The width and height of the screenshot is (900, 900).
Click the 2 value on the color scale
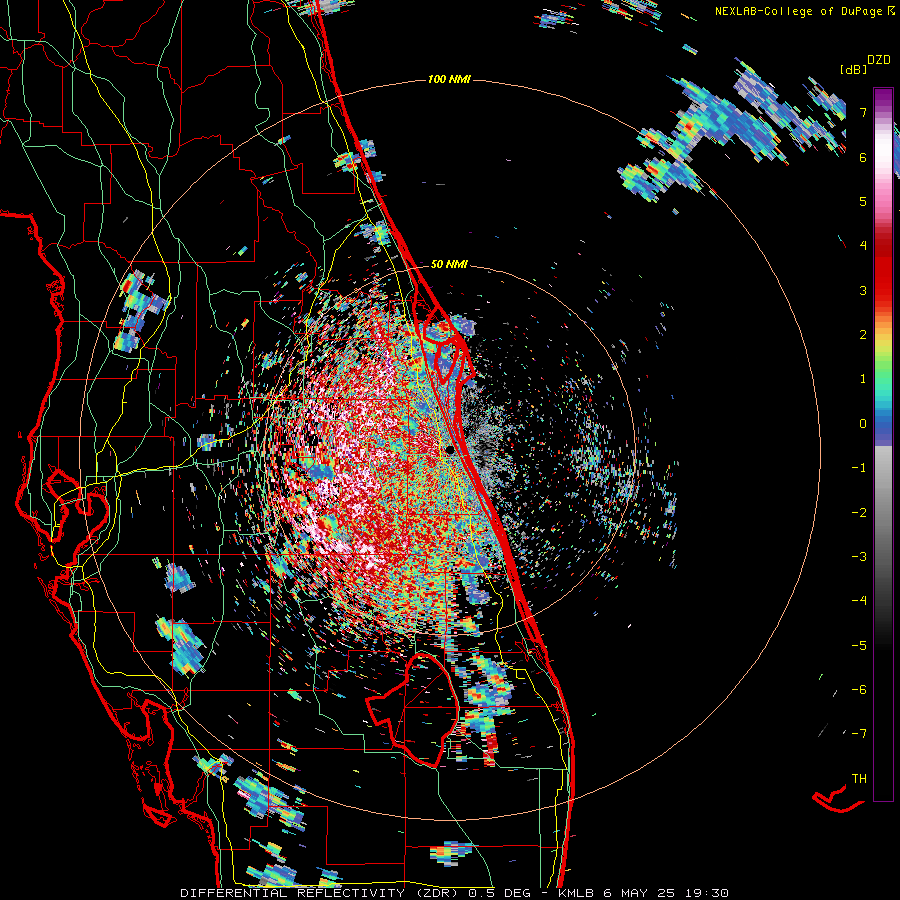pyautogui.click(x=863, y=335)
